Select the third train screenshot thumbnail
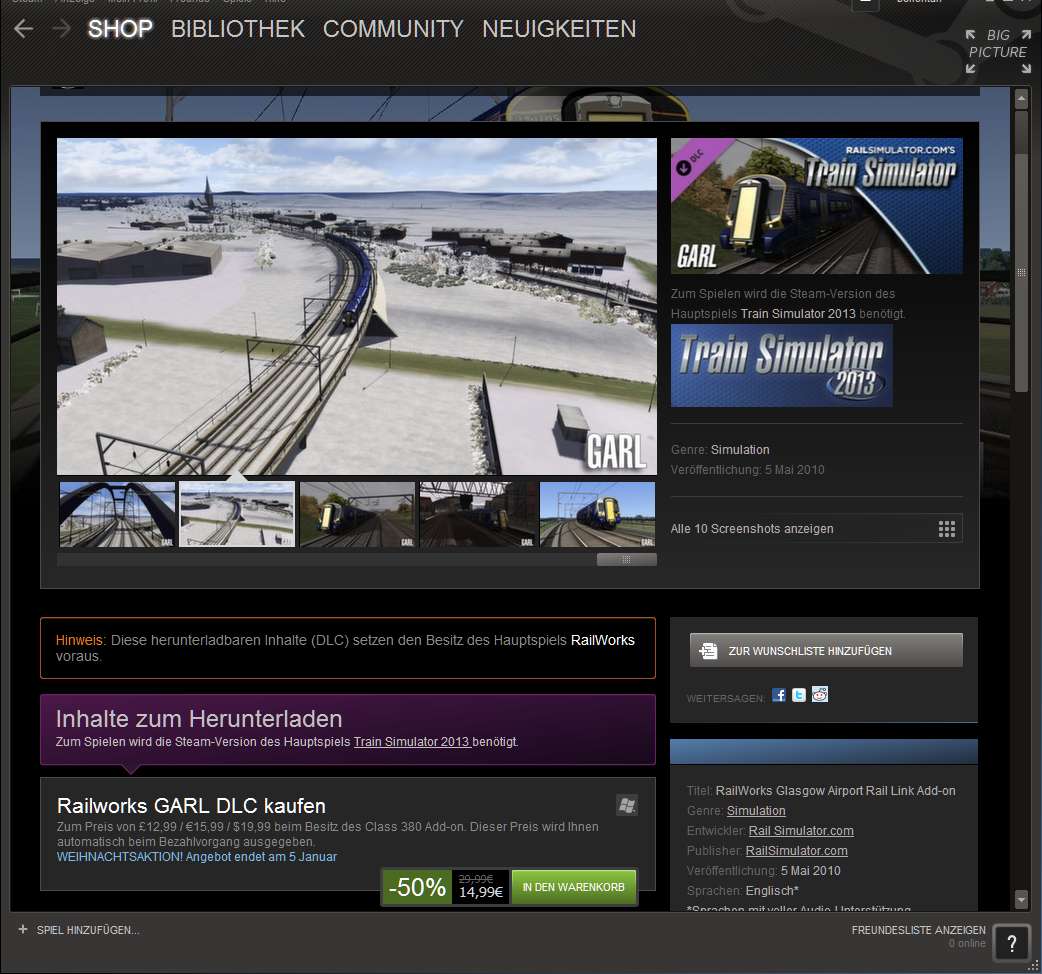The width and height of the screenshot is (1042, 974). 358,515
